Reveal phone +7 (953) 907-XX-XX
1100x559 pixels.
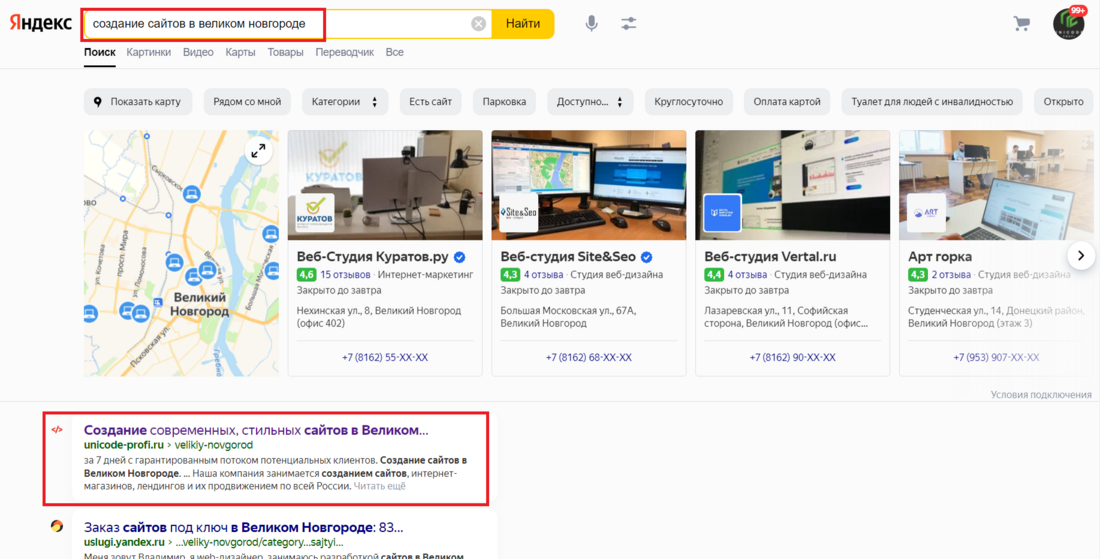pos(996,358)
